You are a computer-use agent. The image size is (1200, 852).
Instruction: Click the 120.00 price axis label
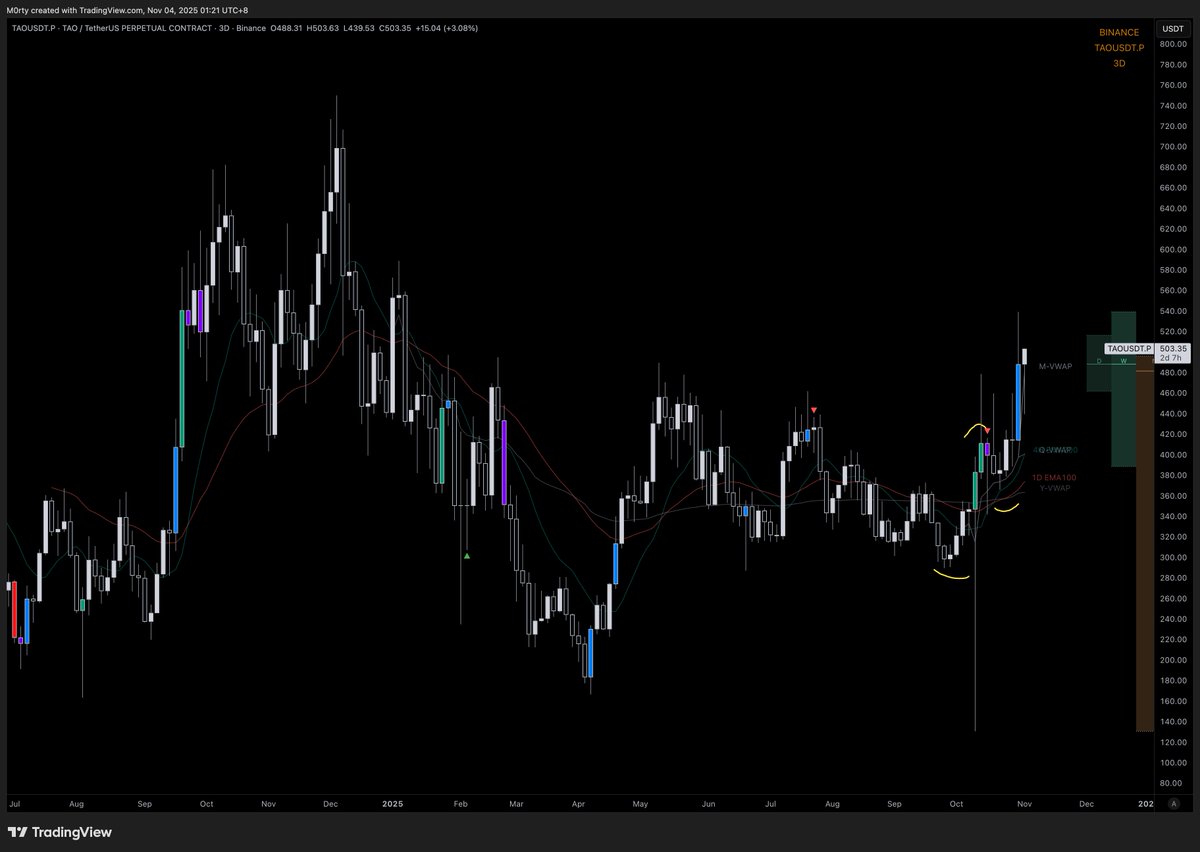click(1172, 742)
